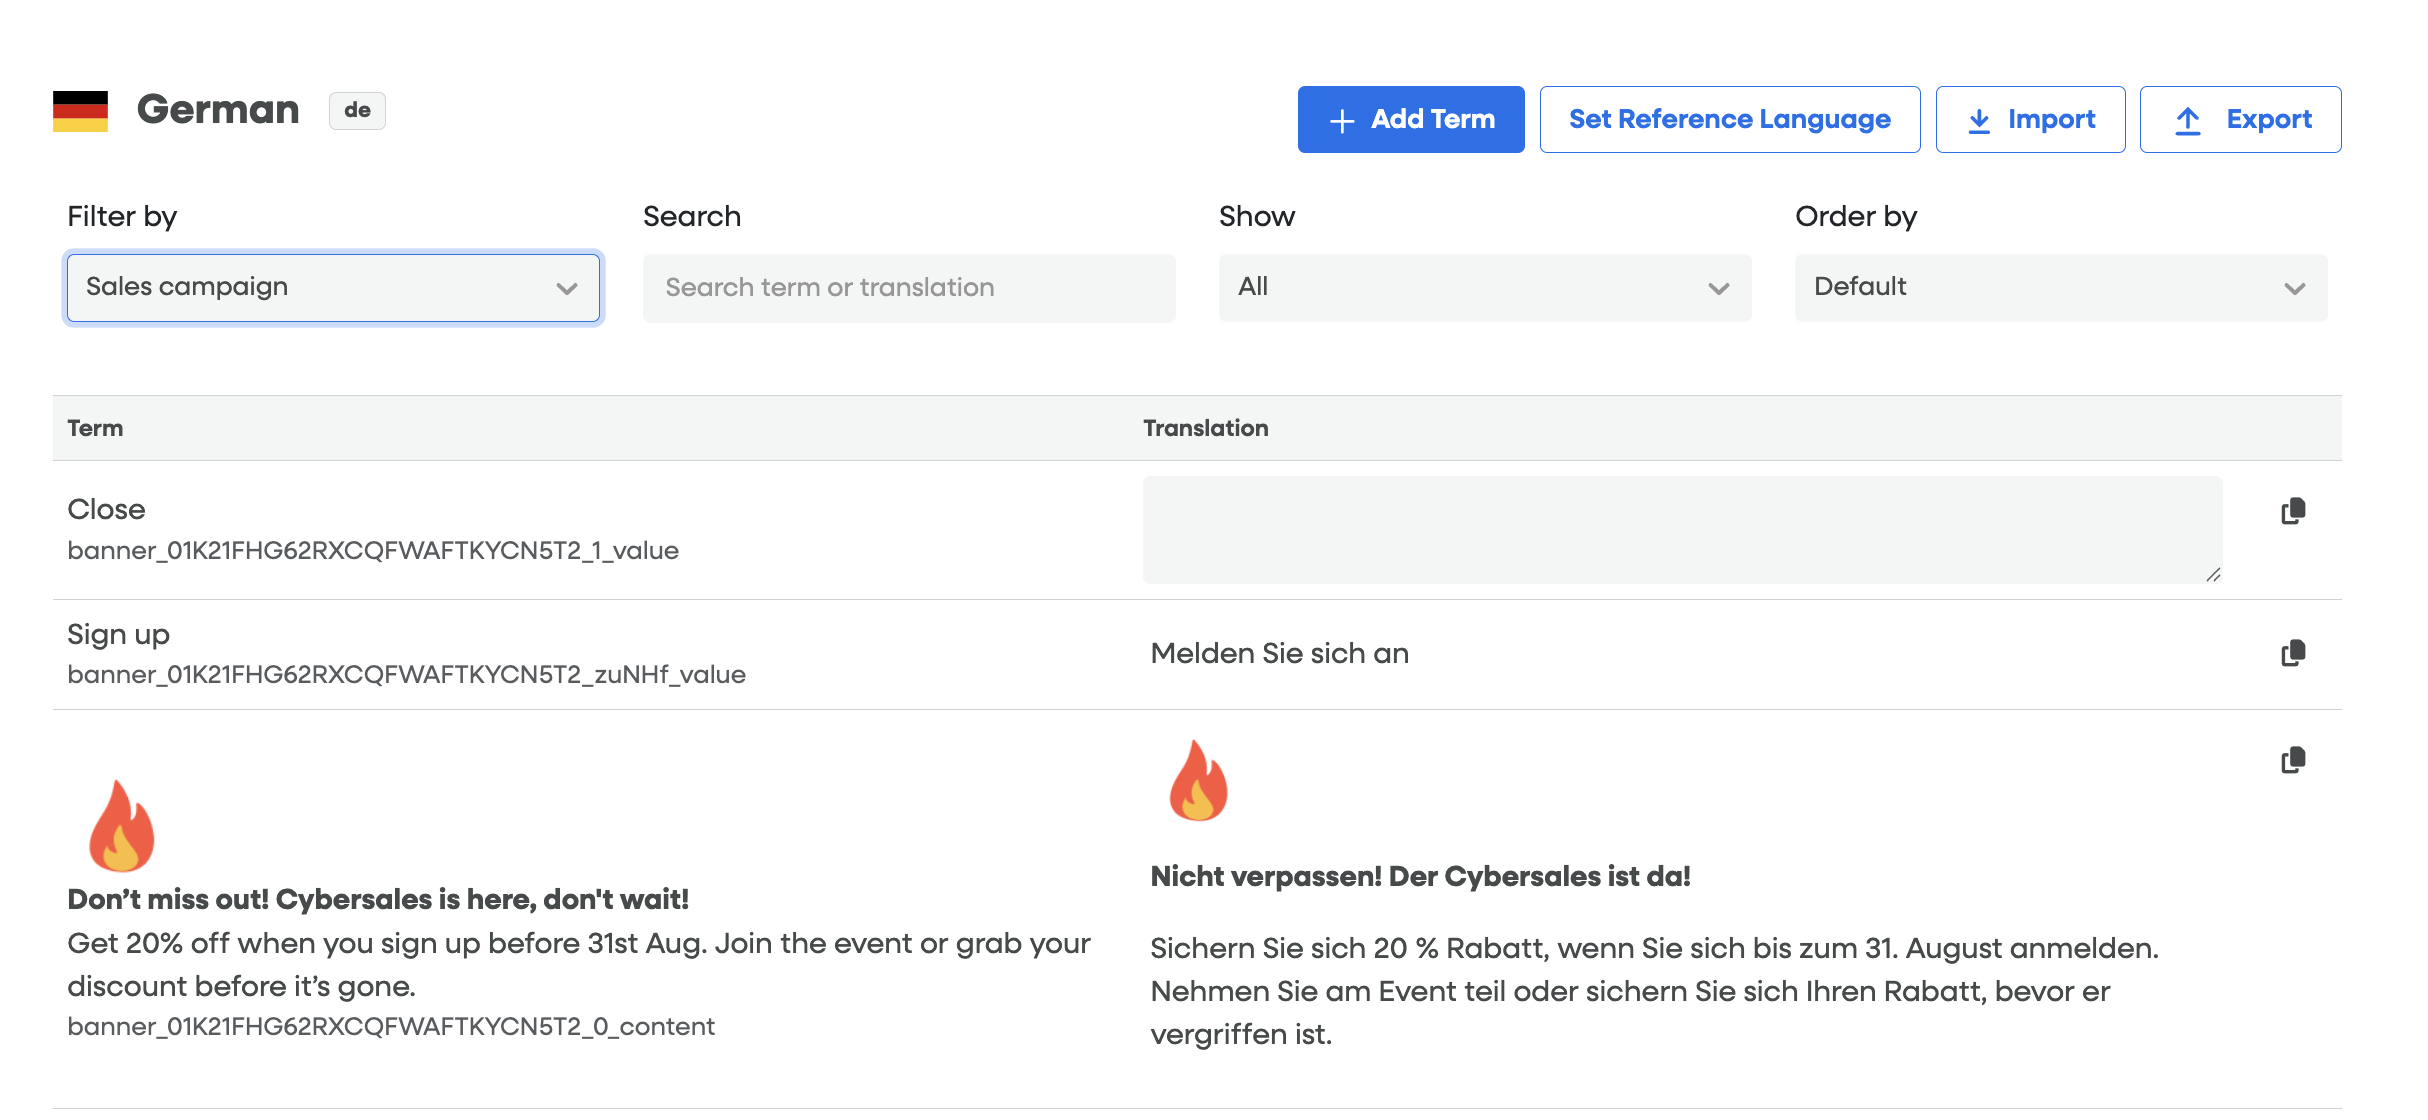Click the copy icon for Close term
The image size is (2428, 1120).
[2293, 511]
